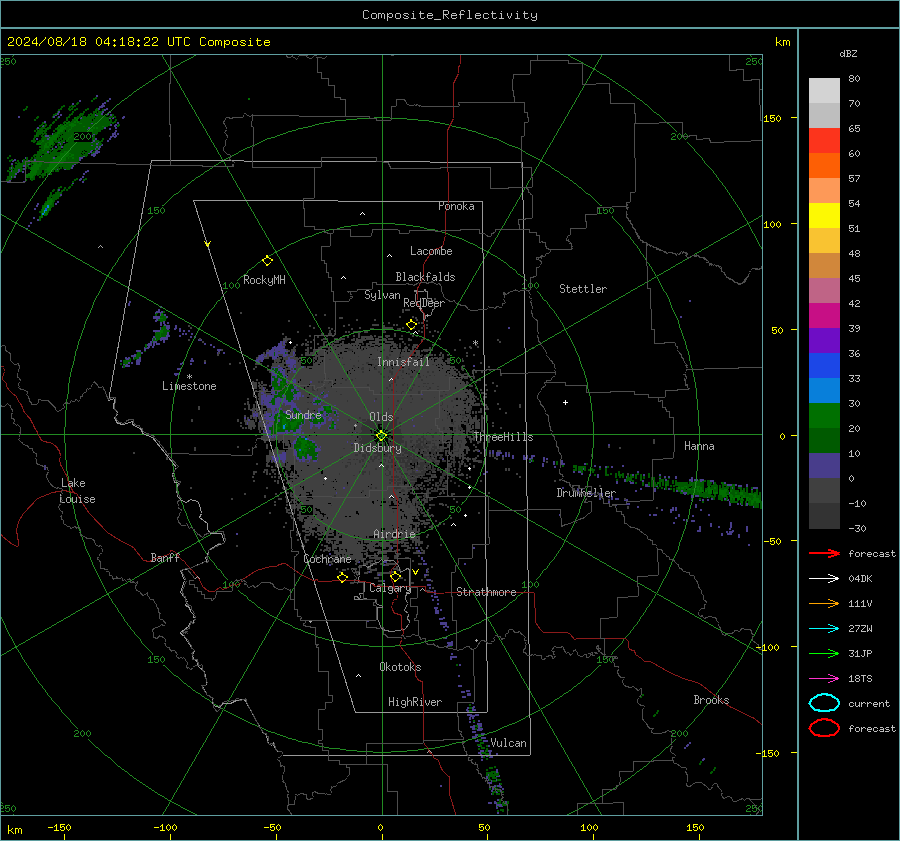
Task: Click the Brooks label
Action: pos(711,700)
